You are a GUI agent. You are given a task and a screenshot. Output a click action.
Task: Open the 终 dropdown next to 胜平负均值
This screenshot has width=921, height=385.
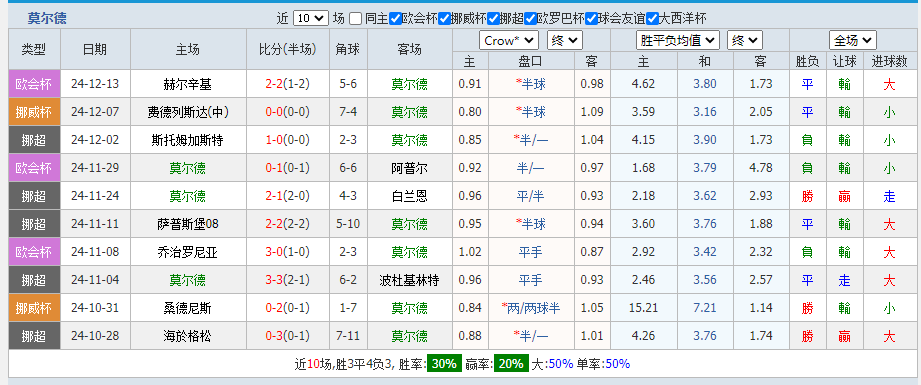point(745,41)
